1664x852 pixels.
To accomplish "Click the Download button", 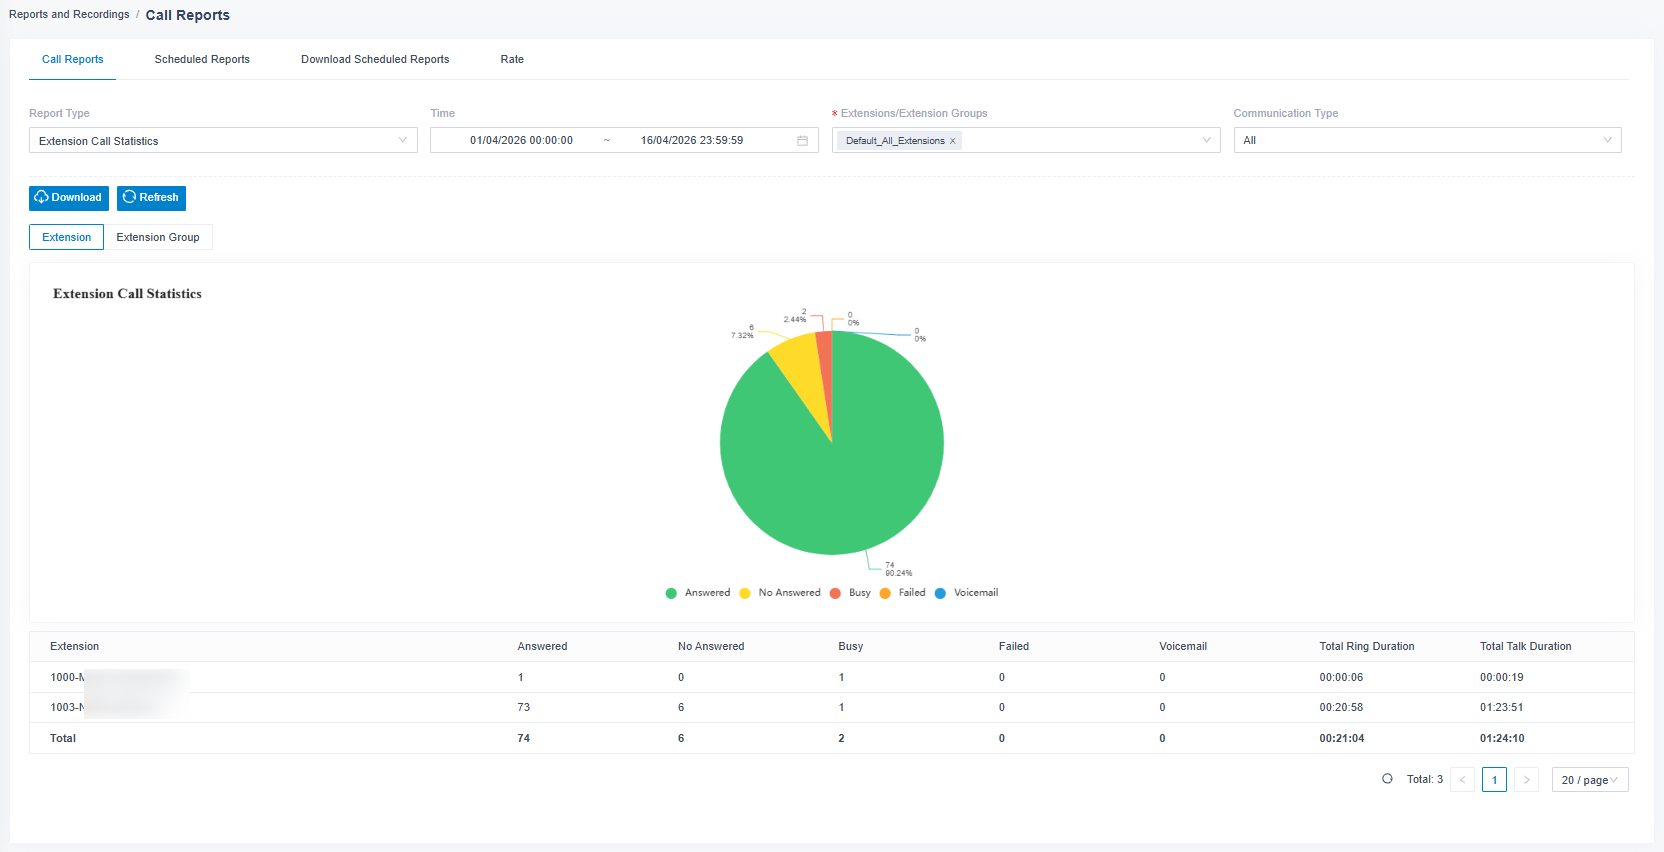I will (69, 198).
